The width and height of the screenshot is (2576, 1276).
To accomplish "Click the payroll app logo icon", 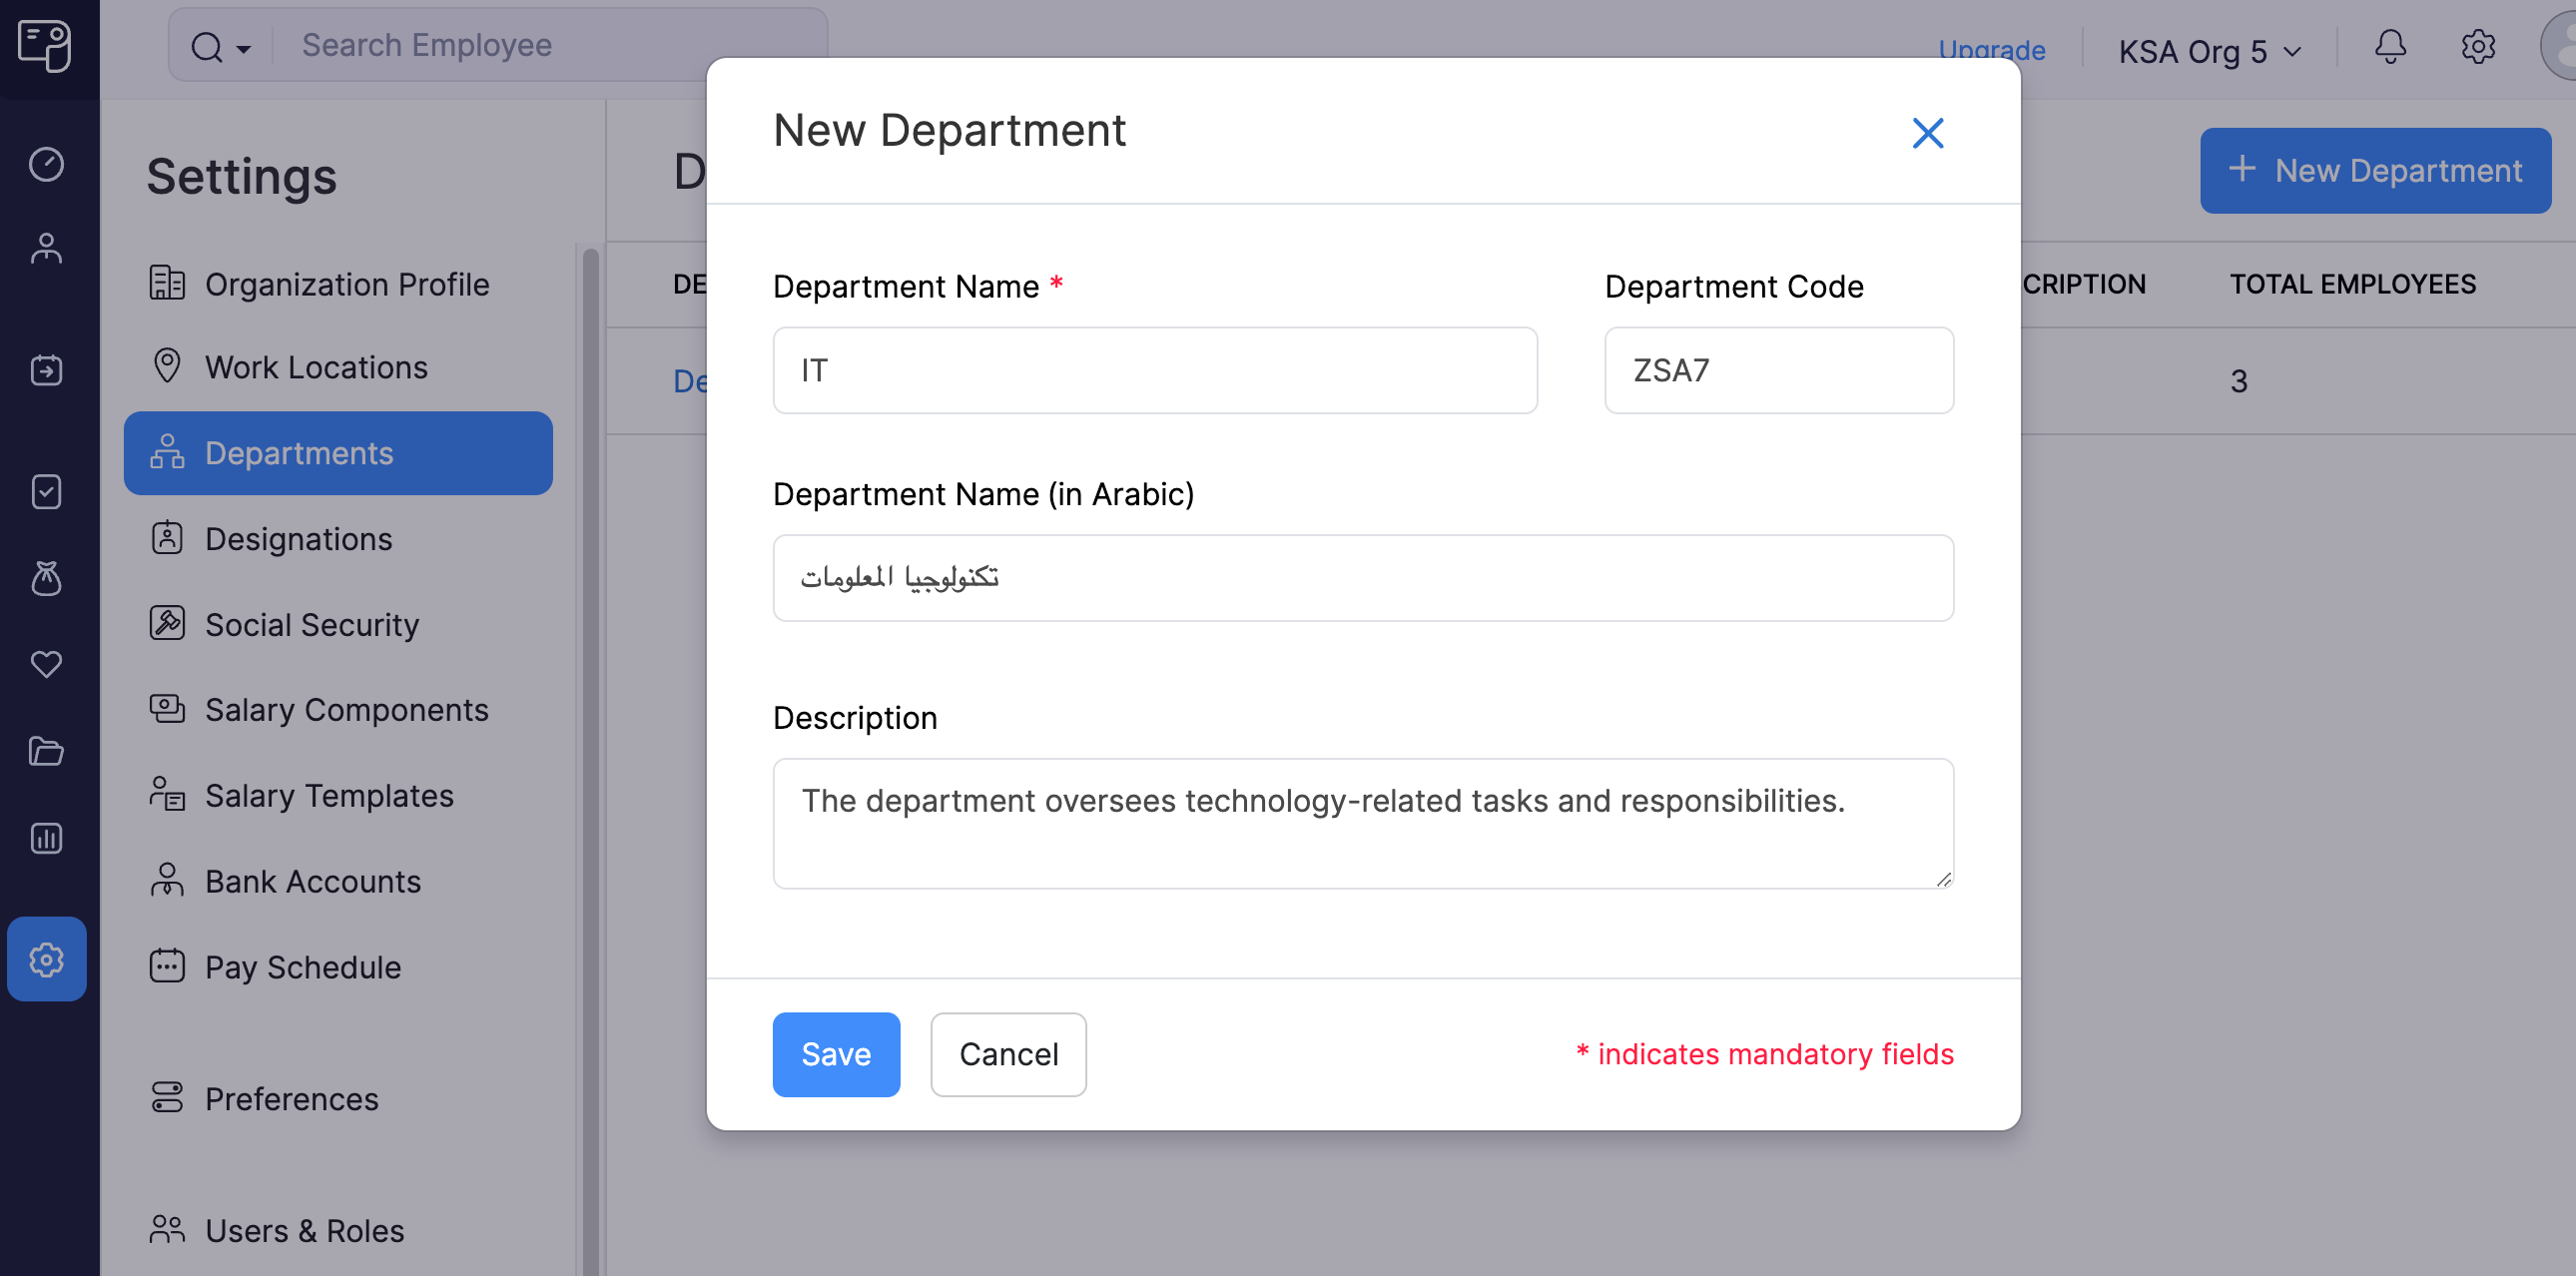I will (x=45, y=45).
